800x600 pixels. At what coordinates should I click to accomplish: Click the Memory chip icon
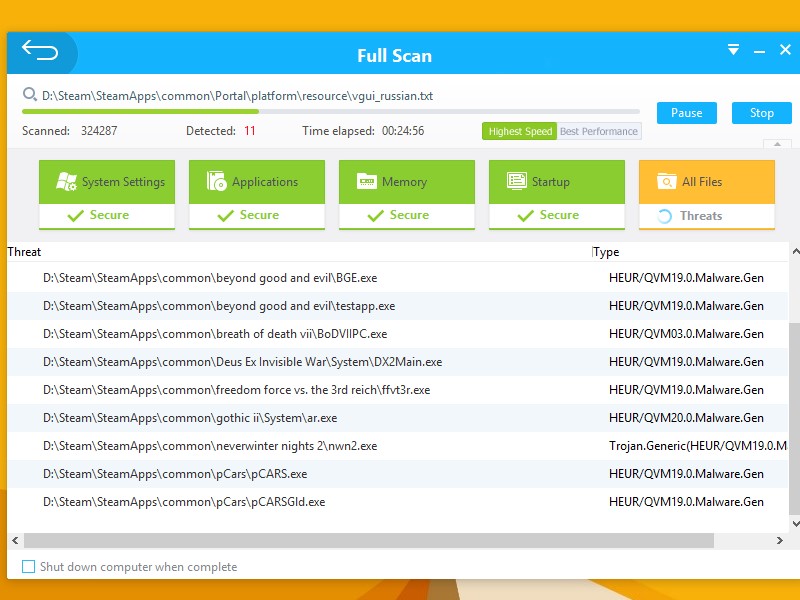click(366, 182)
